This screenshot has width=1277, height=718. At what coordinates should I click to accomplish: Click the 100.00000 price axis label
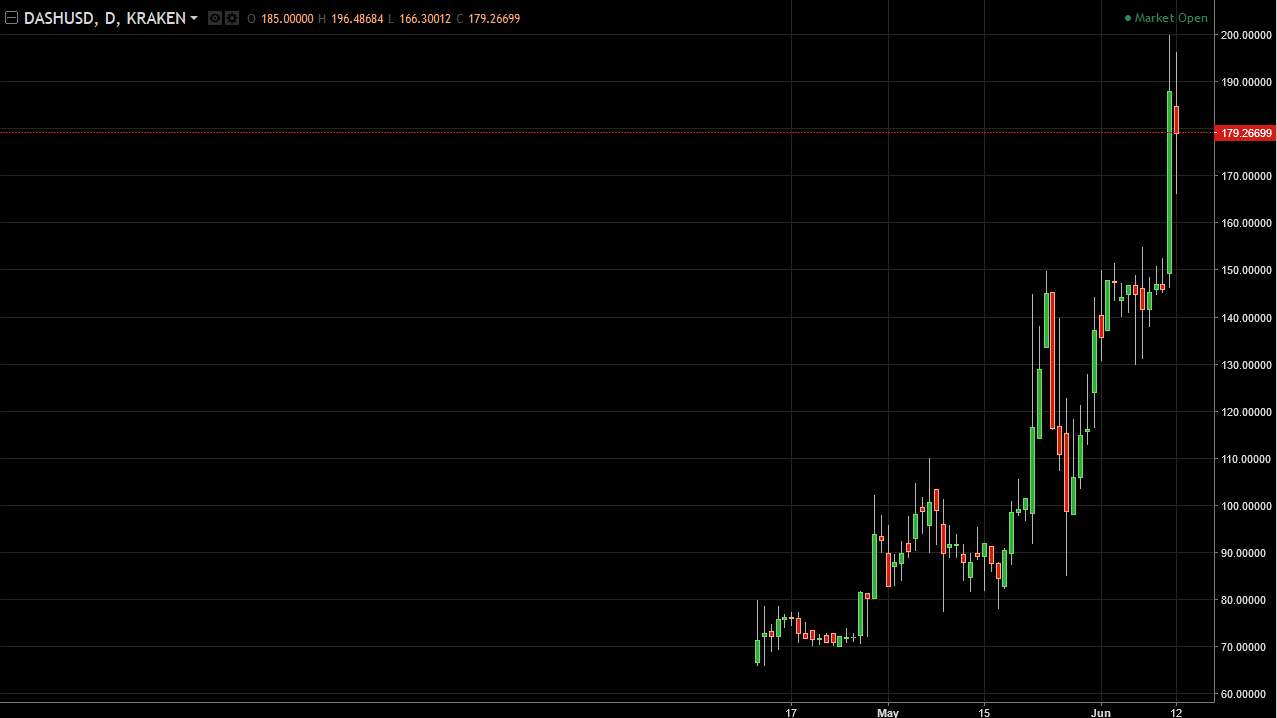(x=1246, y=506)
